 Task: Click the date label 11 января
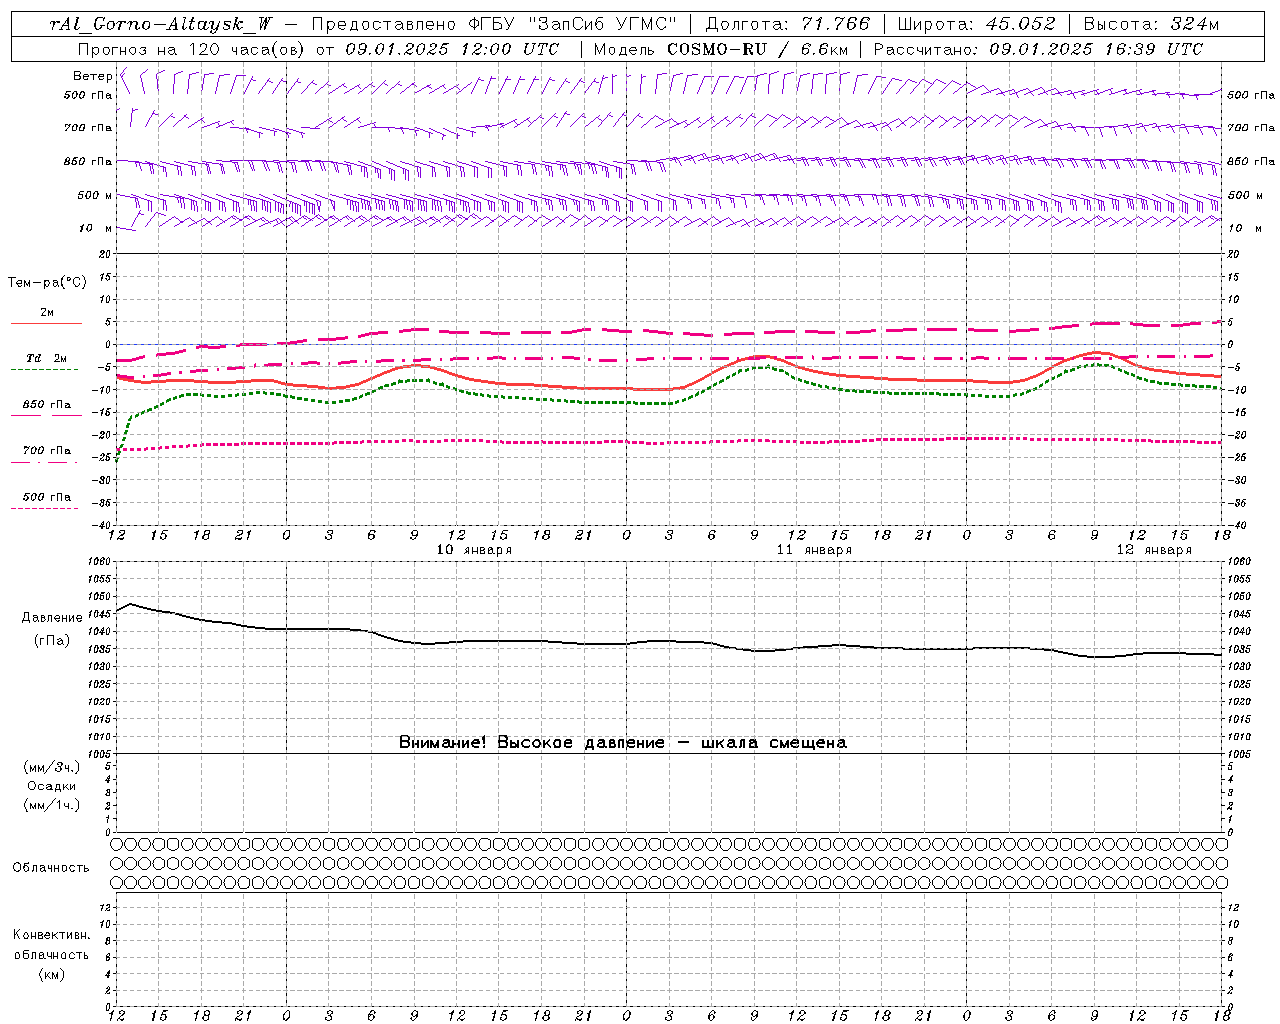(x=814, y=550)
